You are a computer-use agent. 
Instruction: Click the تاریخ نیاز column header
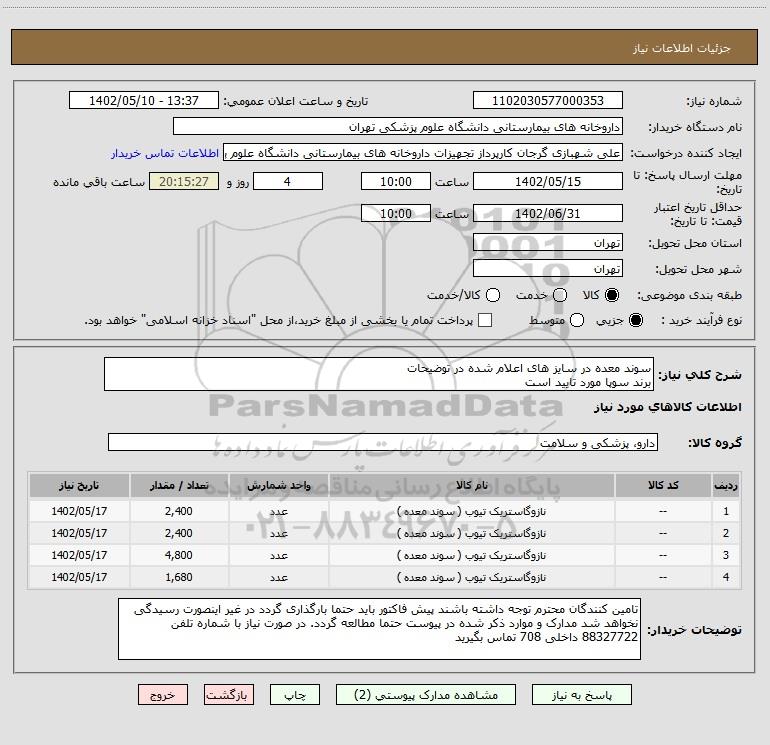coord(79,485)
